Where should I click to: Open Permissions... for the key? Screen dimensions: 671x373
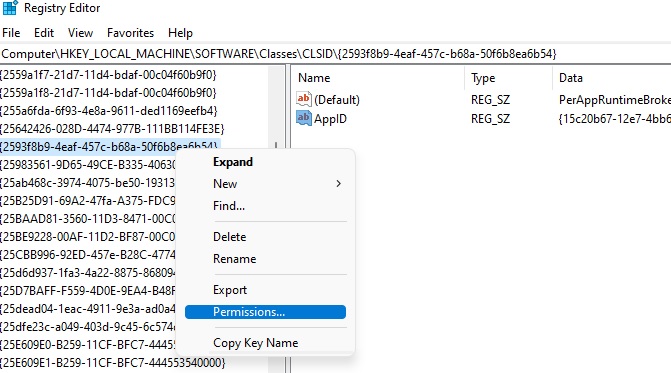point(265,312)
